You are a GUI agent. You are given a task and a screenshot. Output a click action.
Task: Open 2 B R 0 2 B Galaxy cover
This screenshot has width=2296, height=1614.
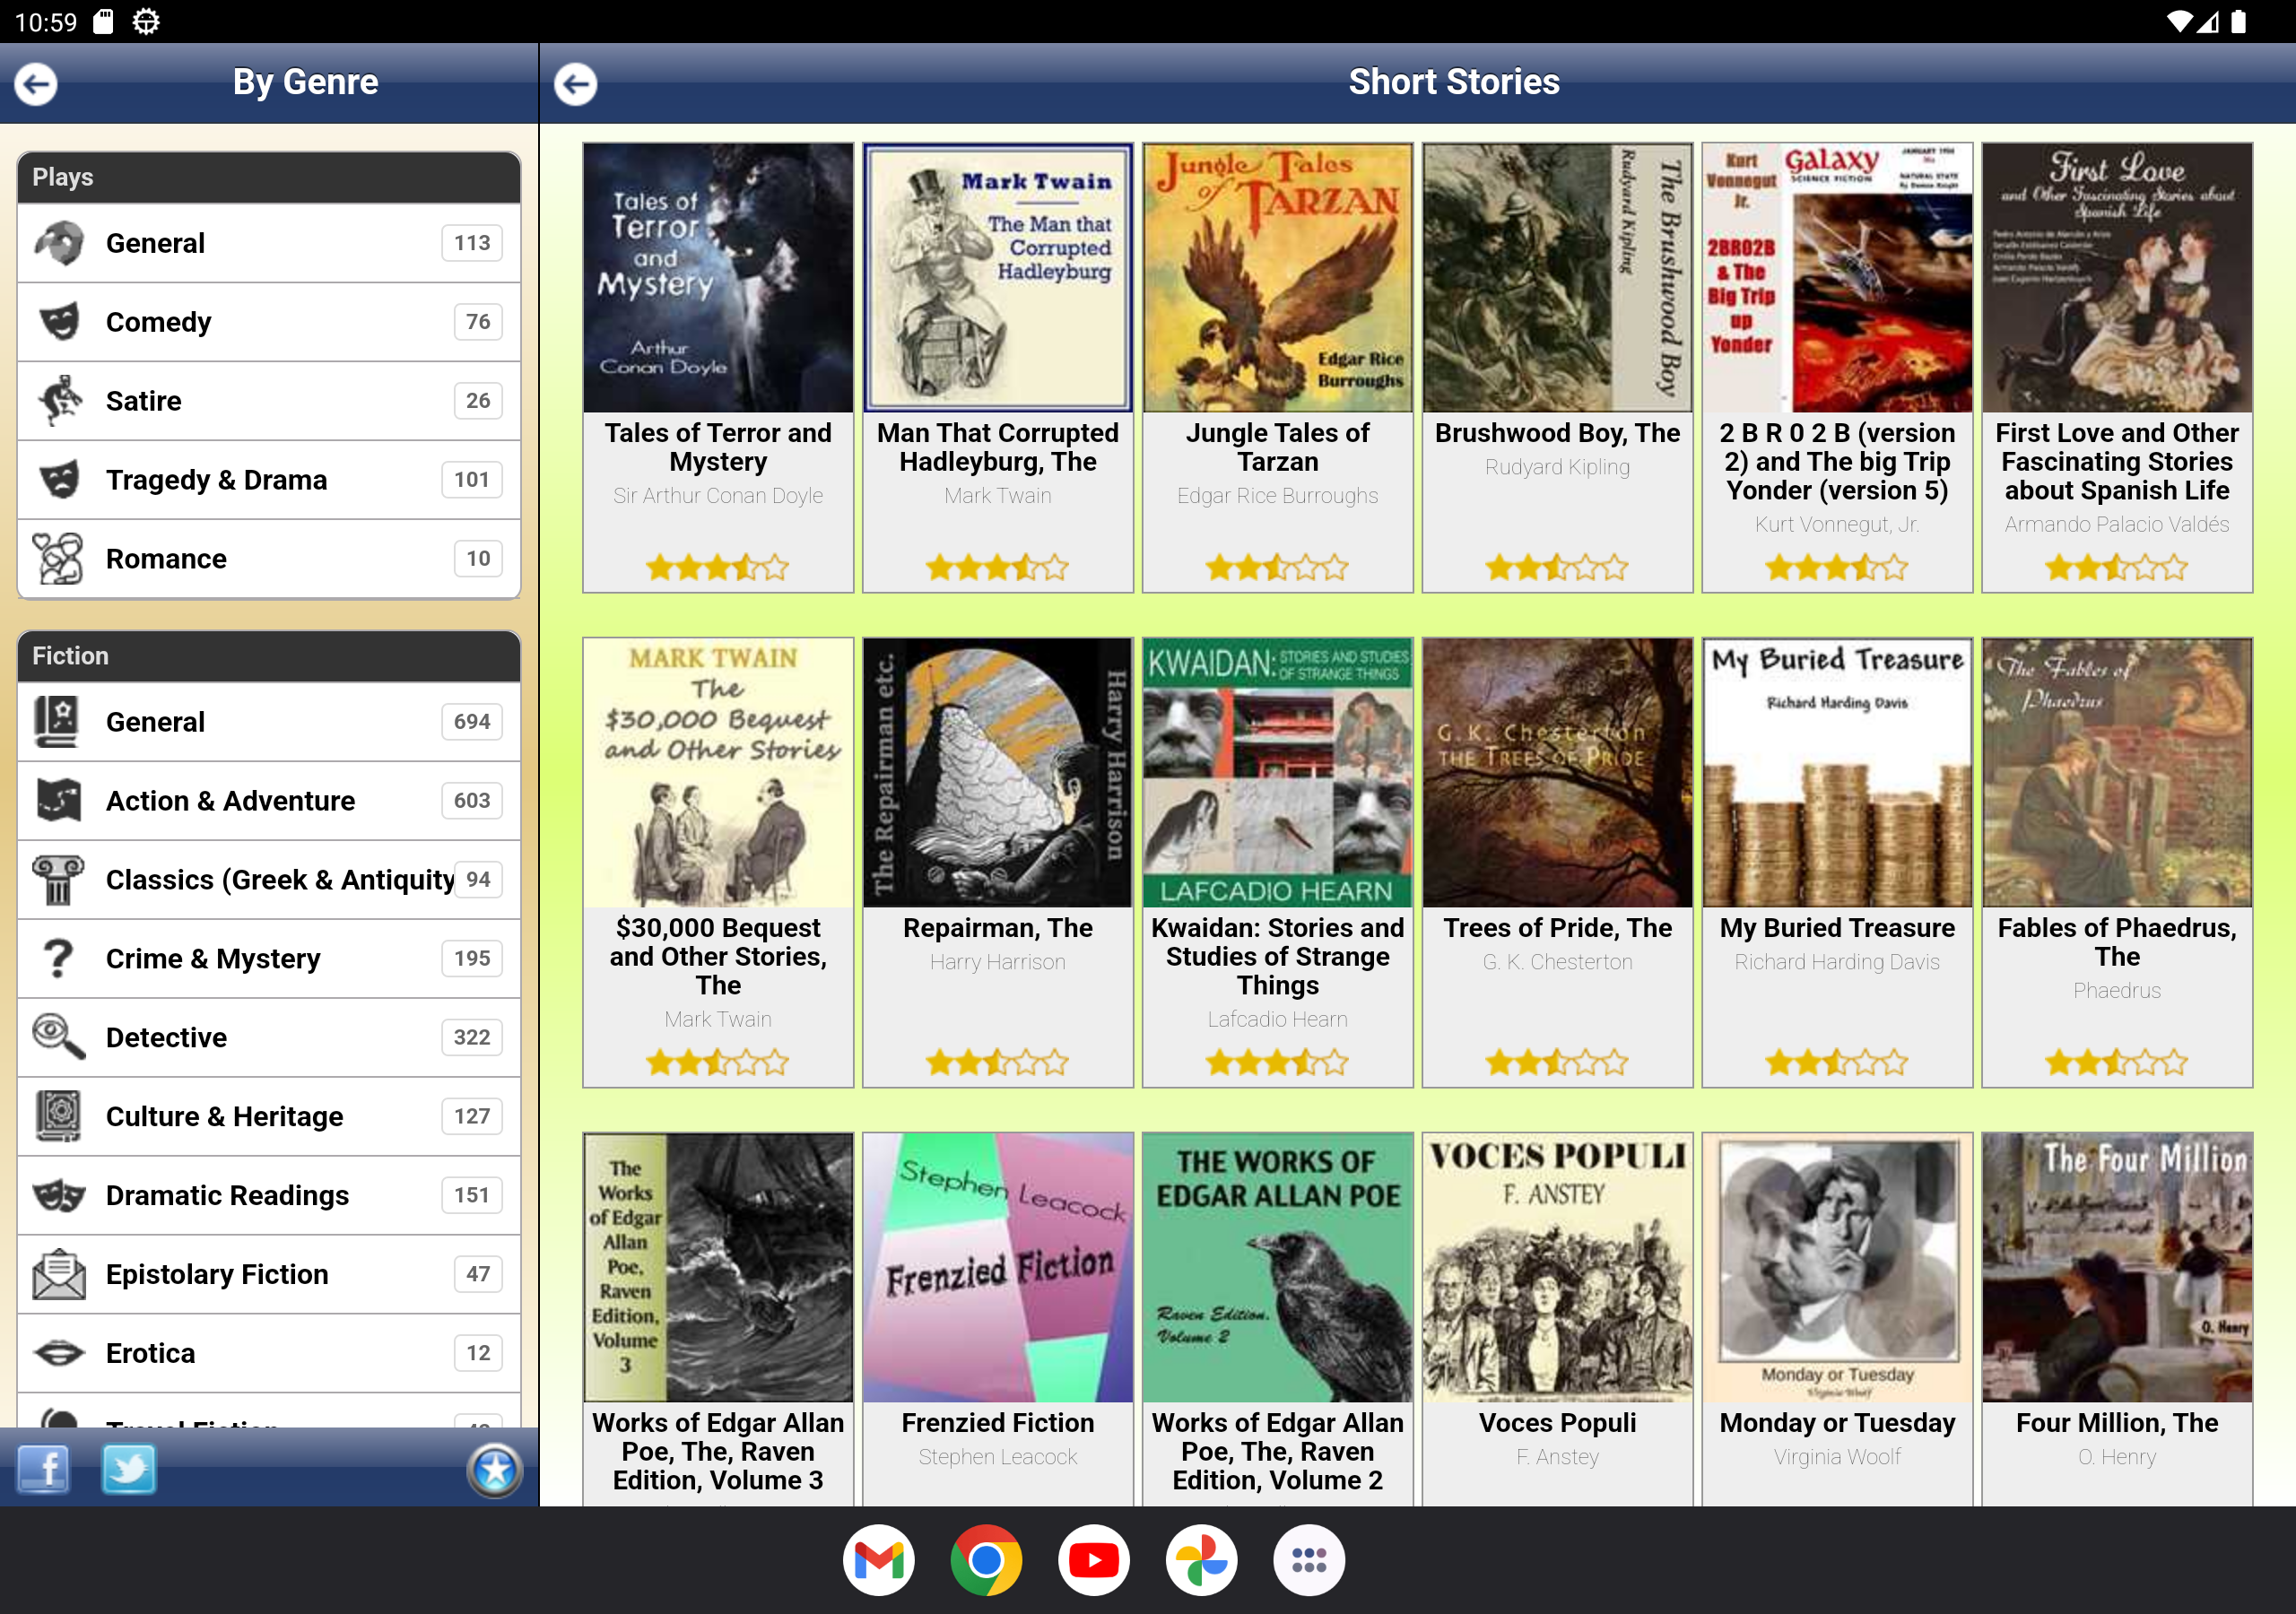1838,277
